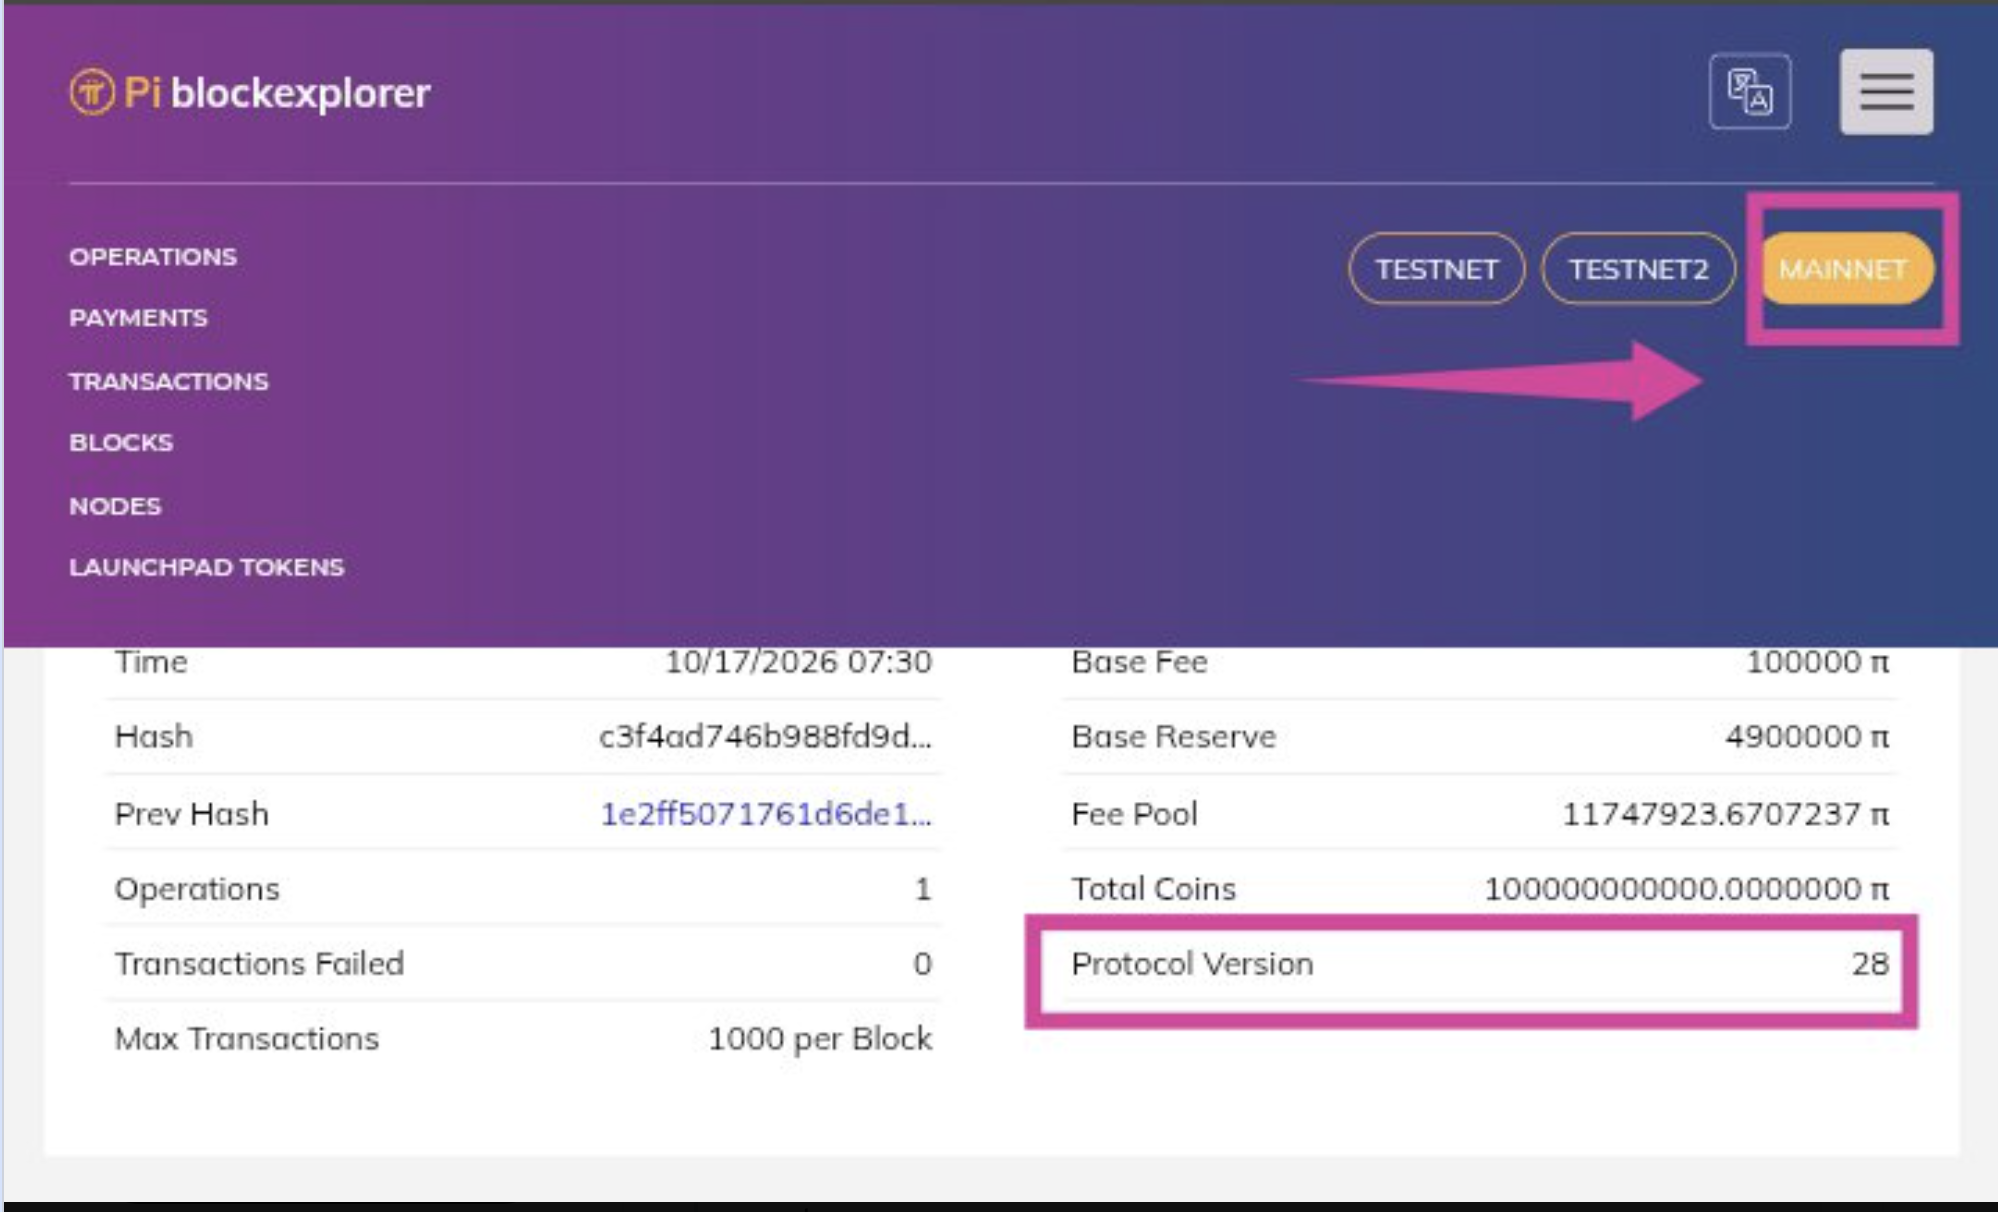
Task: Click the Protocol Version label
Action: pos(1192,964)
